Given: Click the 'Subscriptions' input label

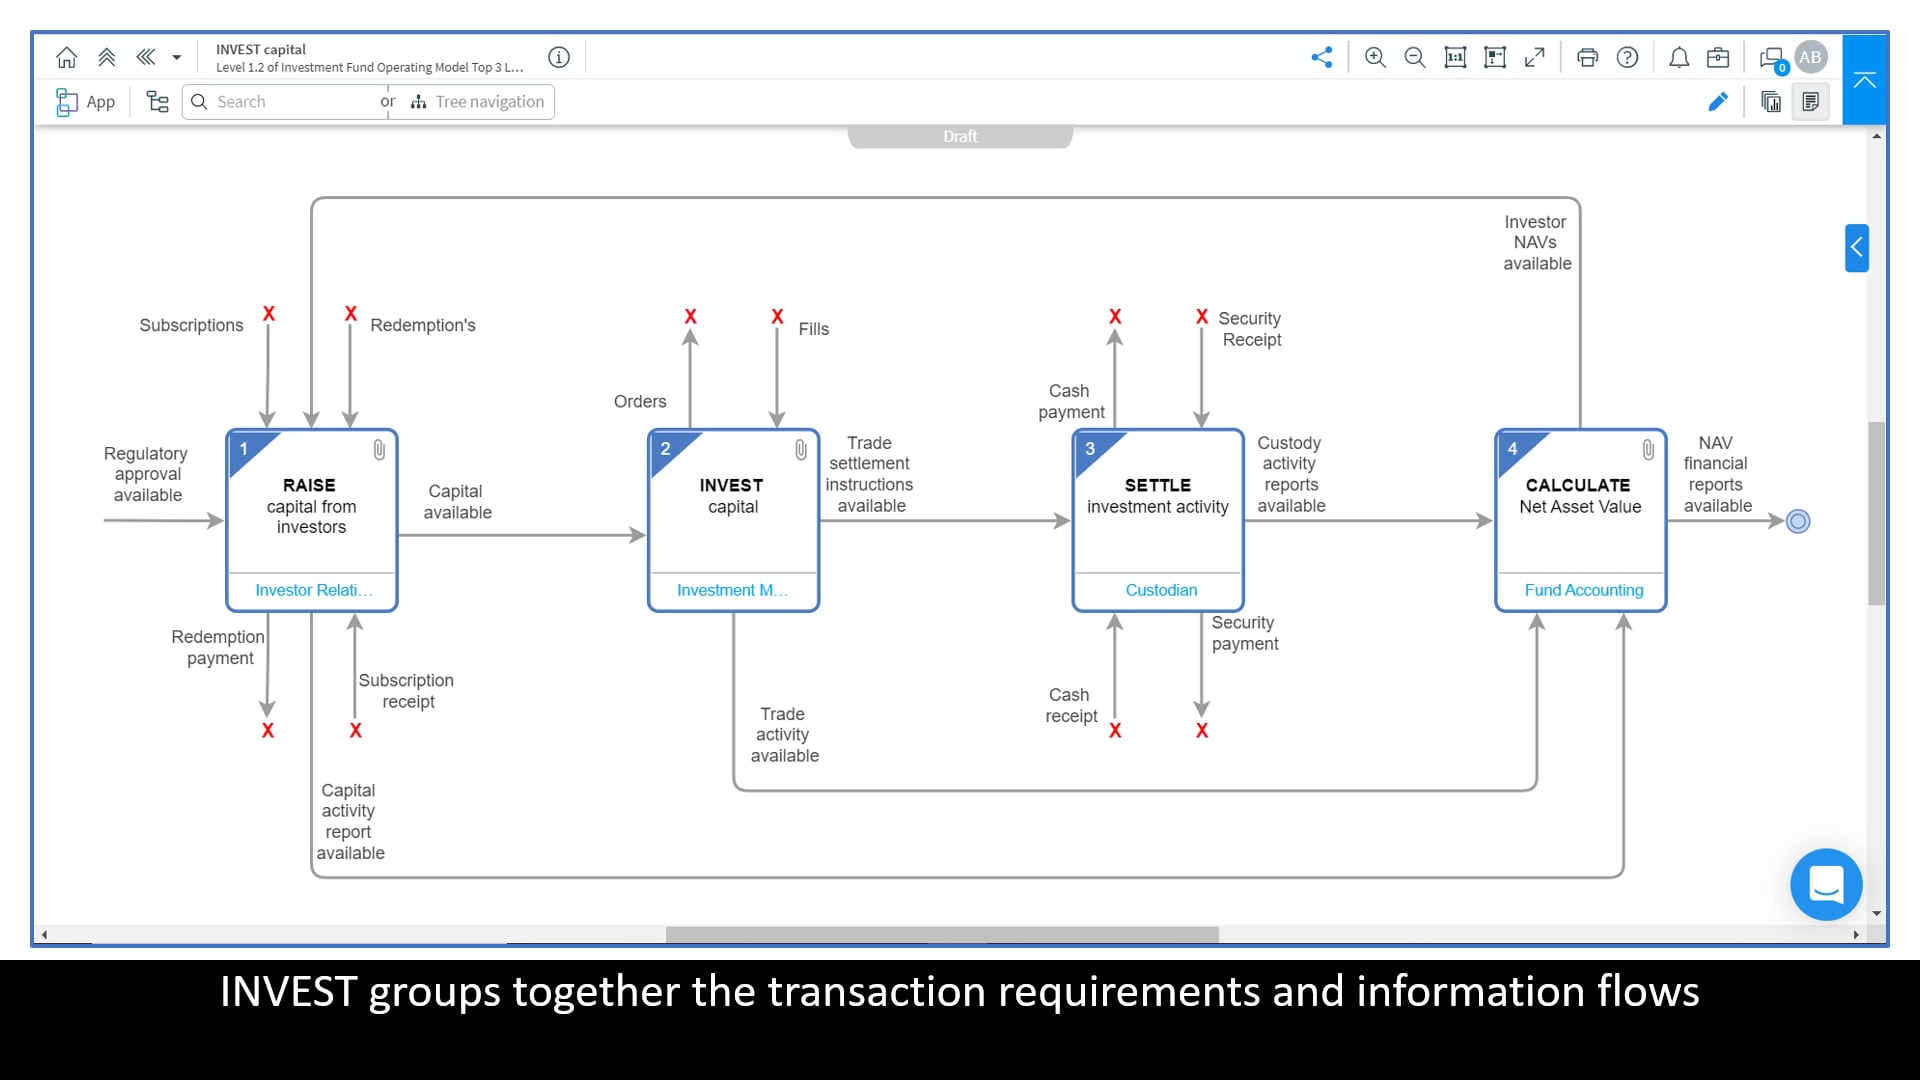Looking at the screenshot, I should [x=191, y=325].
